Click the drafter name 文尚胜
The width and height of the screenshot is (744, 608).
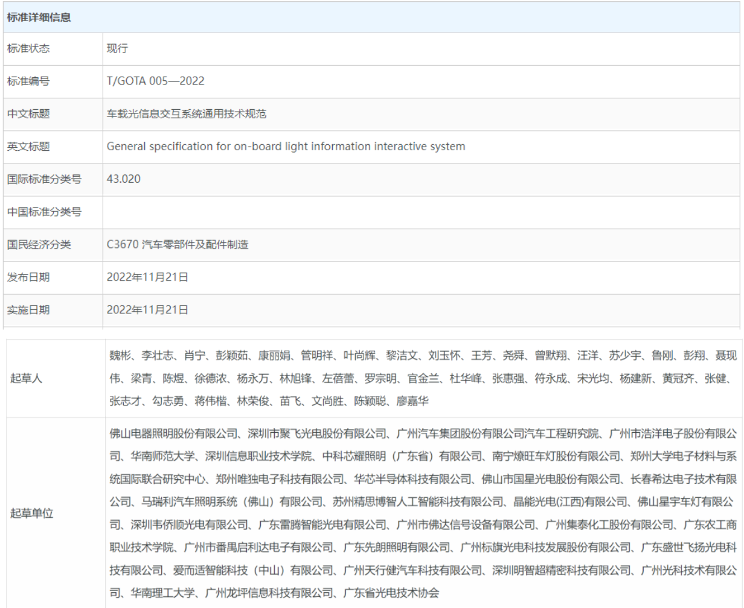click(327, 402)
